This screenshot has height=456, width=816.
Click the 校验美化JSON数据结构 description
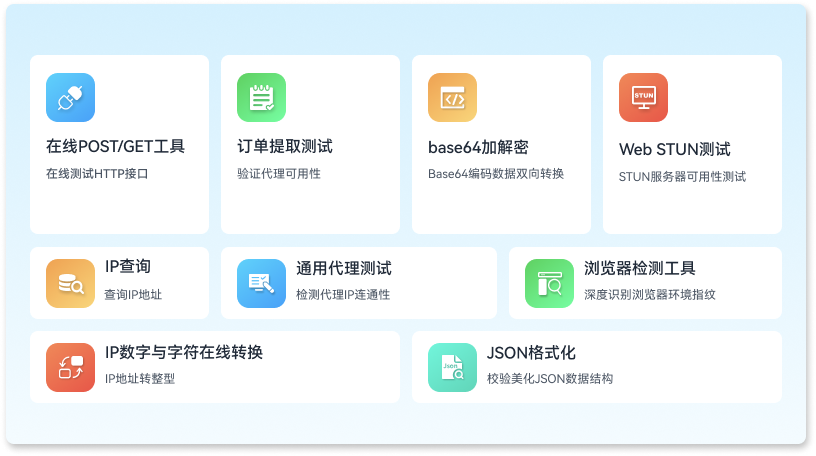pyautogui.click(x=549, y=379)
